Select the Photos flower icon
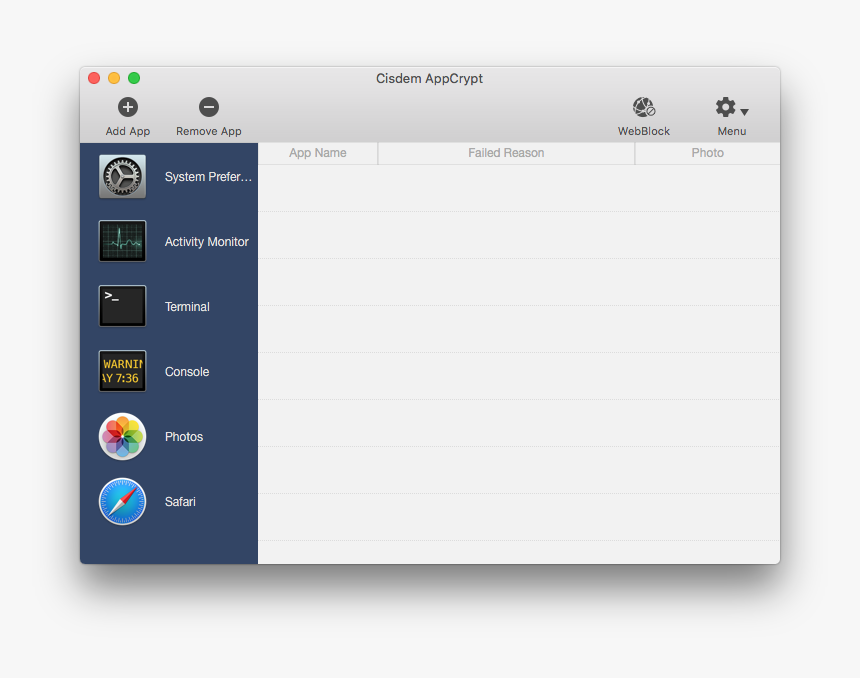The width and height of the screenshot is (860, 678). coord(122,437)
